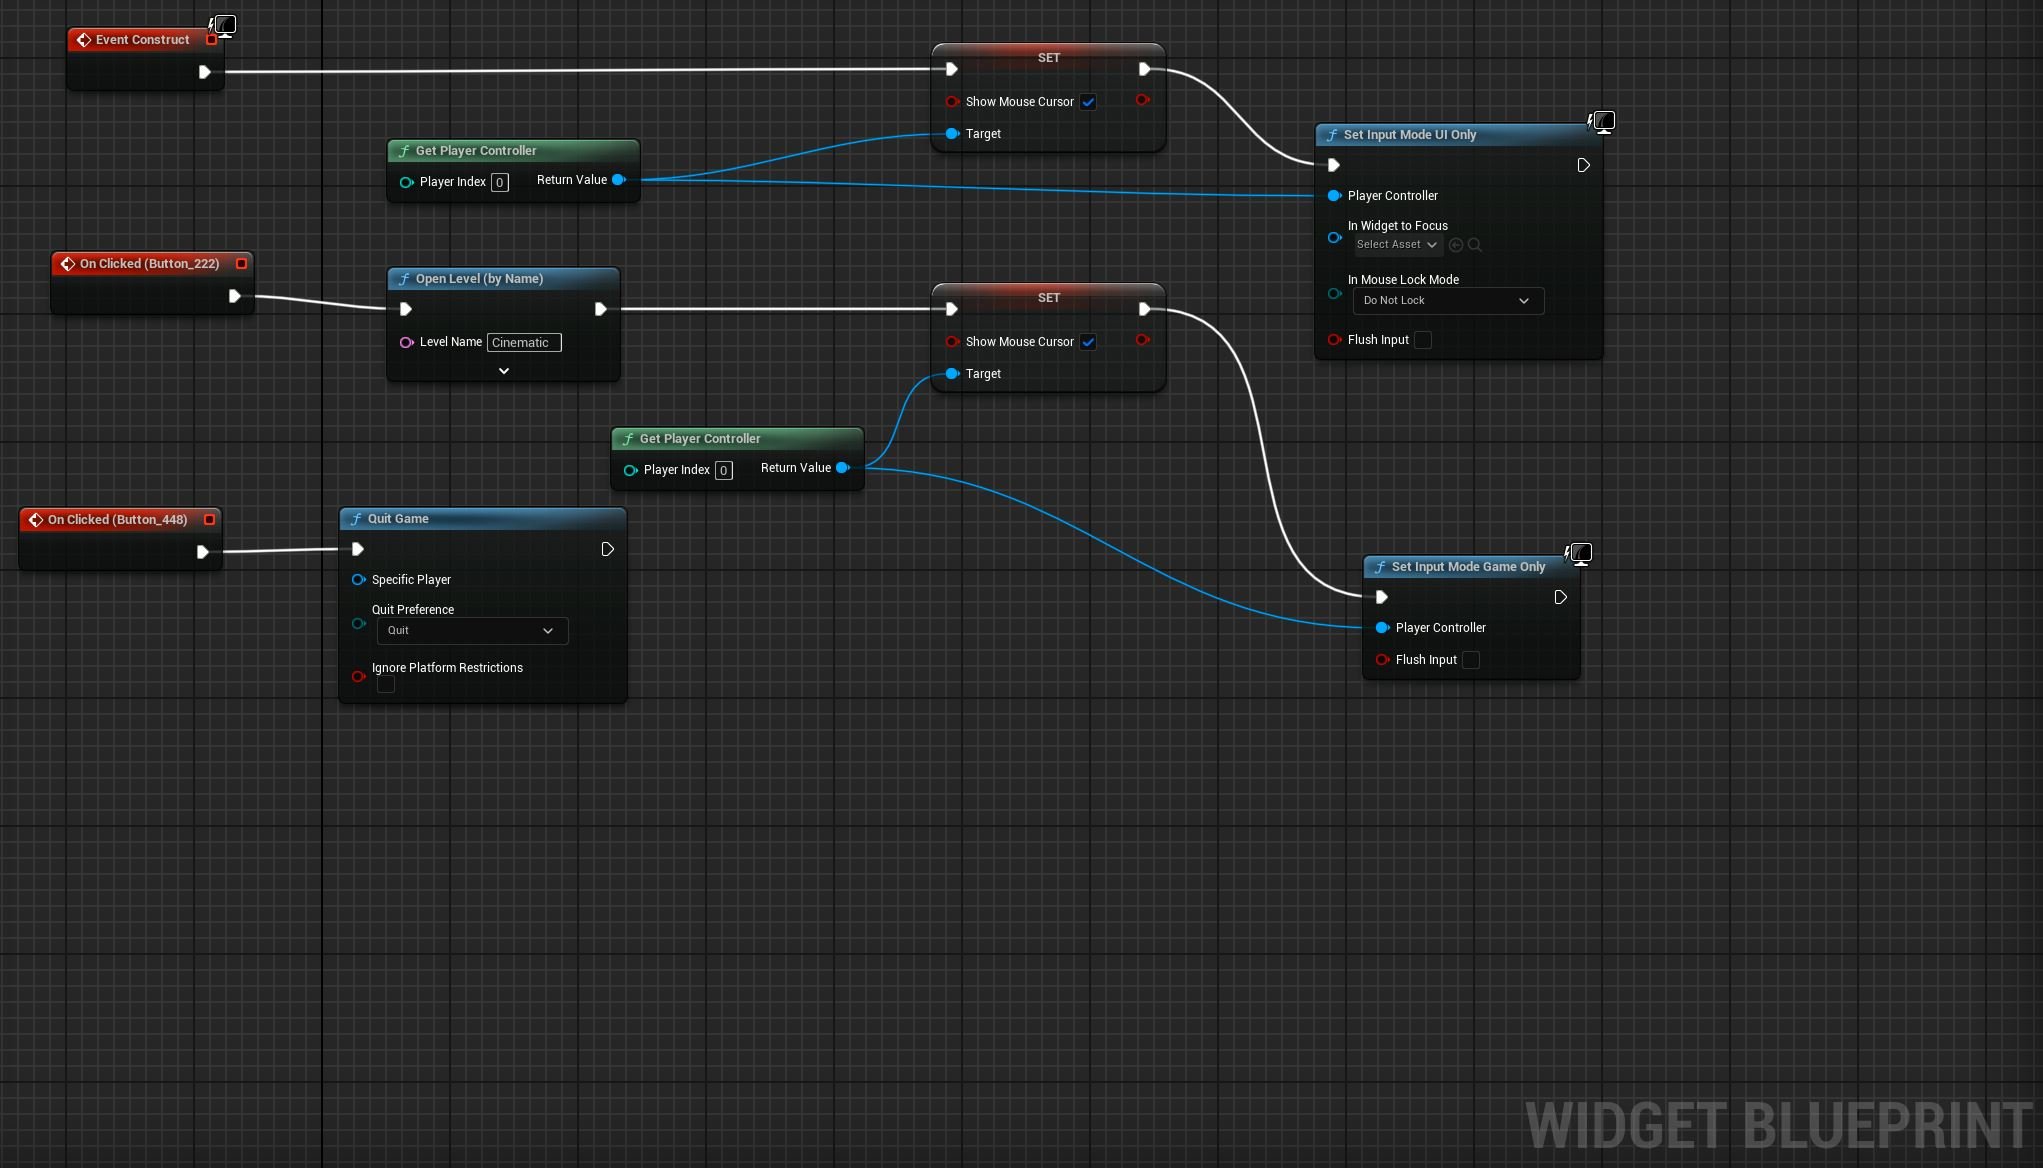Select Set Input Mode UI Only node header
Screen dimensions: 2043x1168
click(x=1409, y=135)
